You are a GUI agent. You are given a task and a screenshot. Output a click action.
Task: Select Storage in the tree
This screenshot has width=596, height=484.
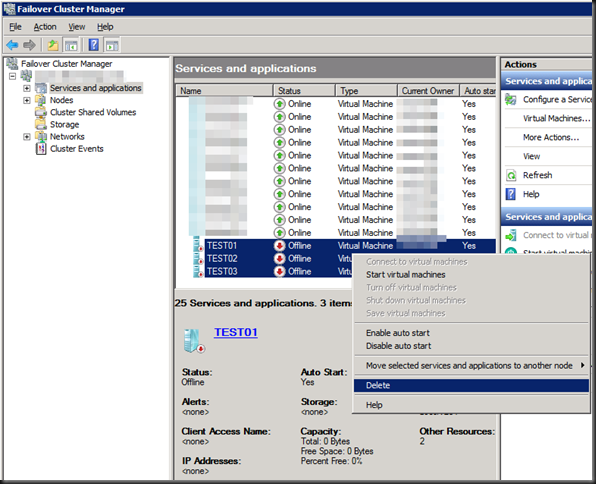pos(65,124)
